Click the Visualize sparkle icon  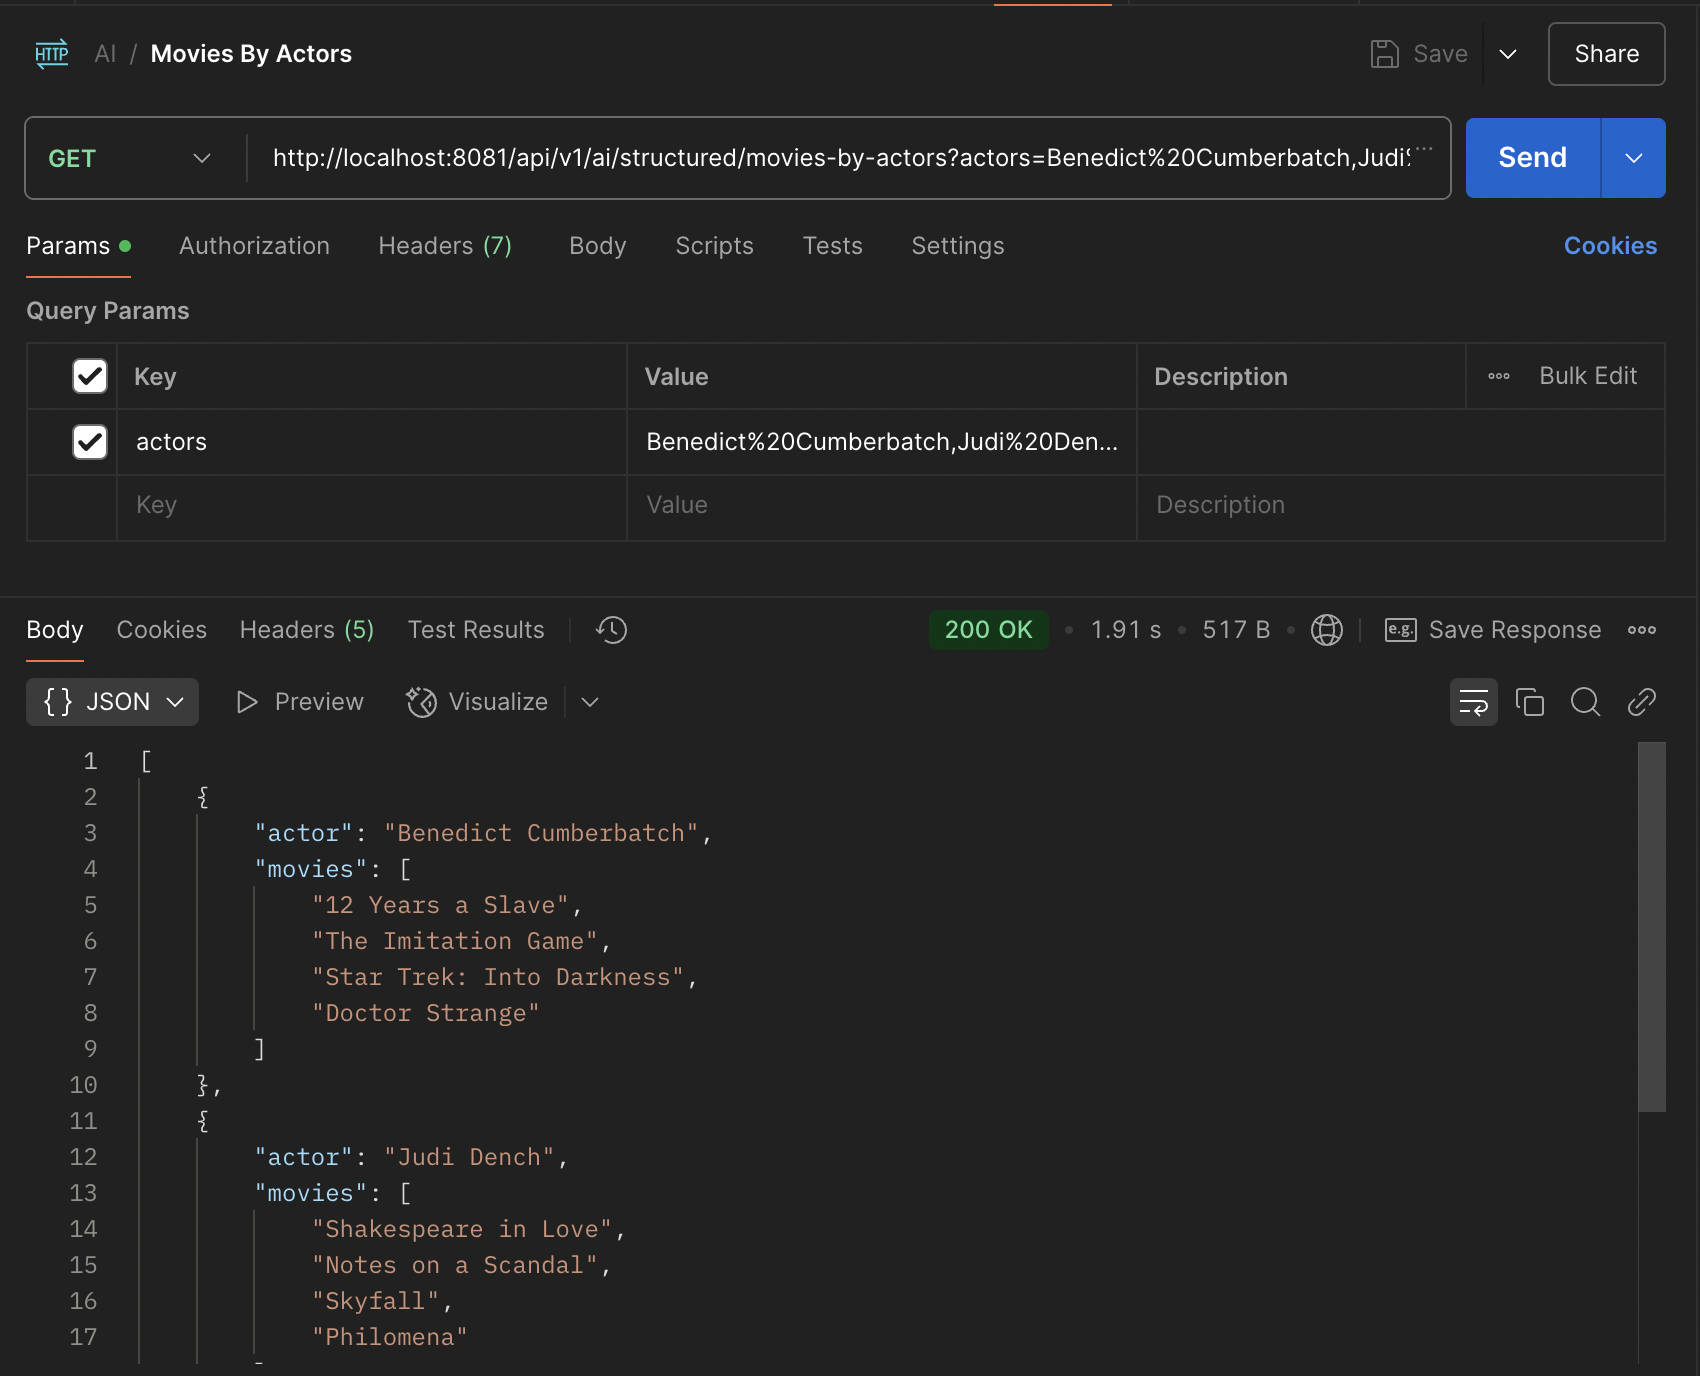(x=421, y=702)
